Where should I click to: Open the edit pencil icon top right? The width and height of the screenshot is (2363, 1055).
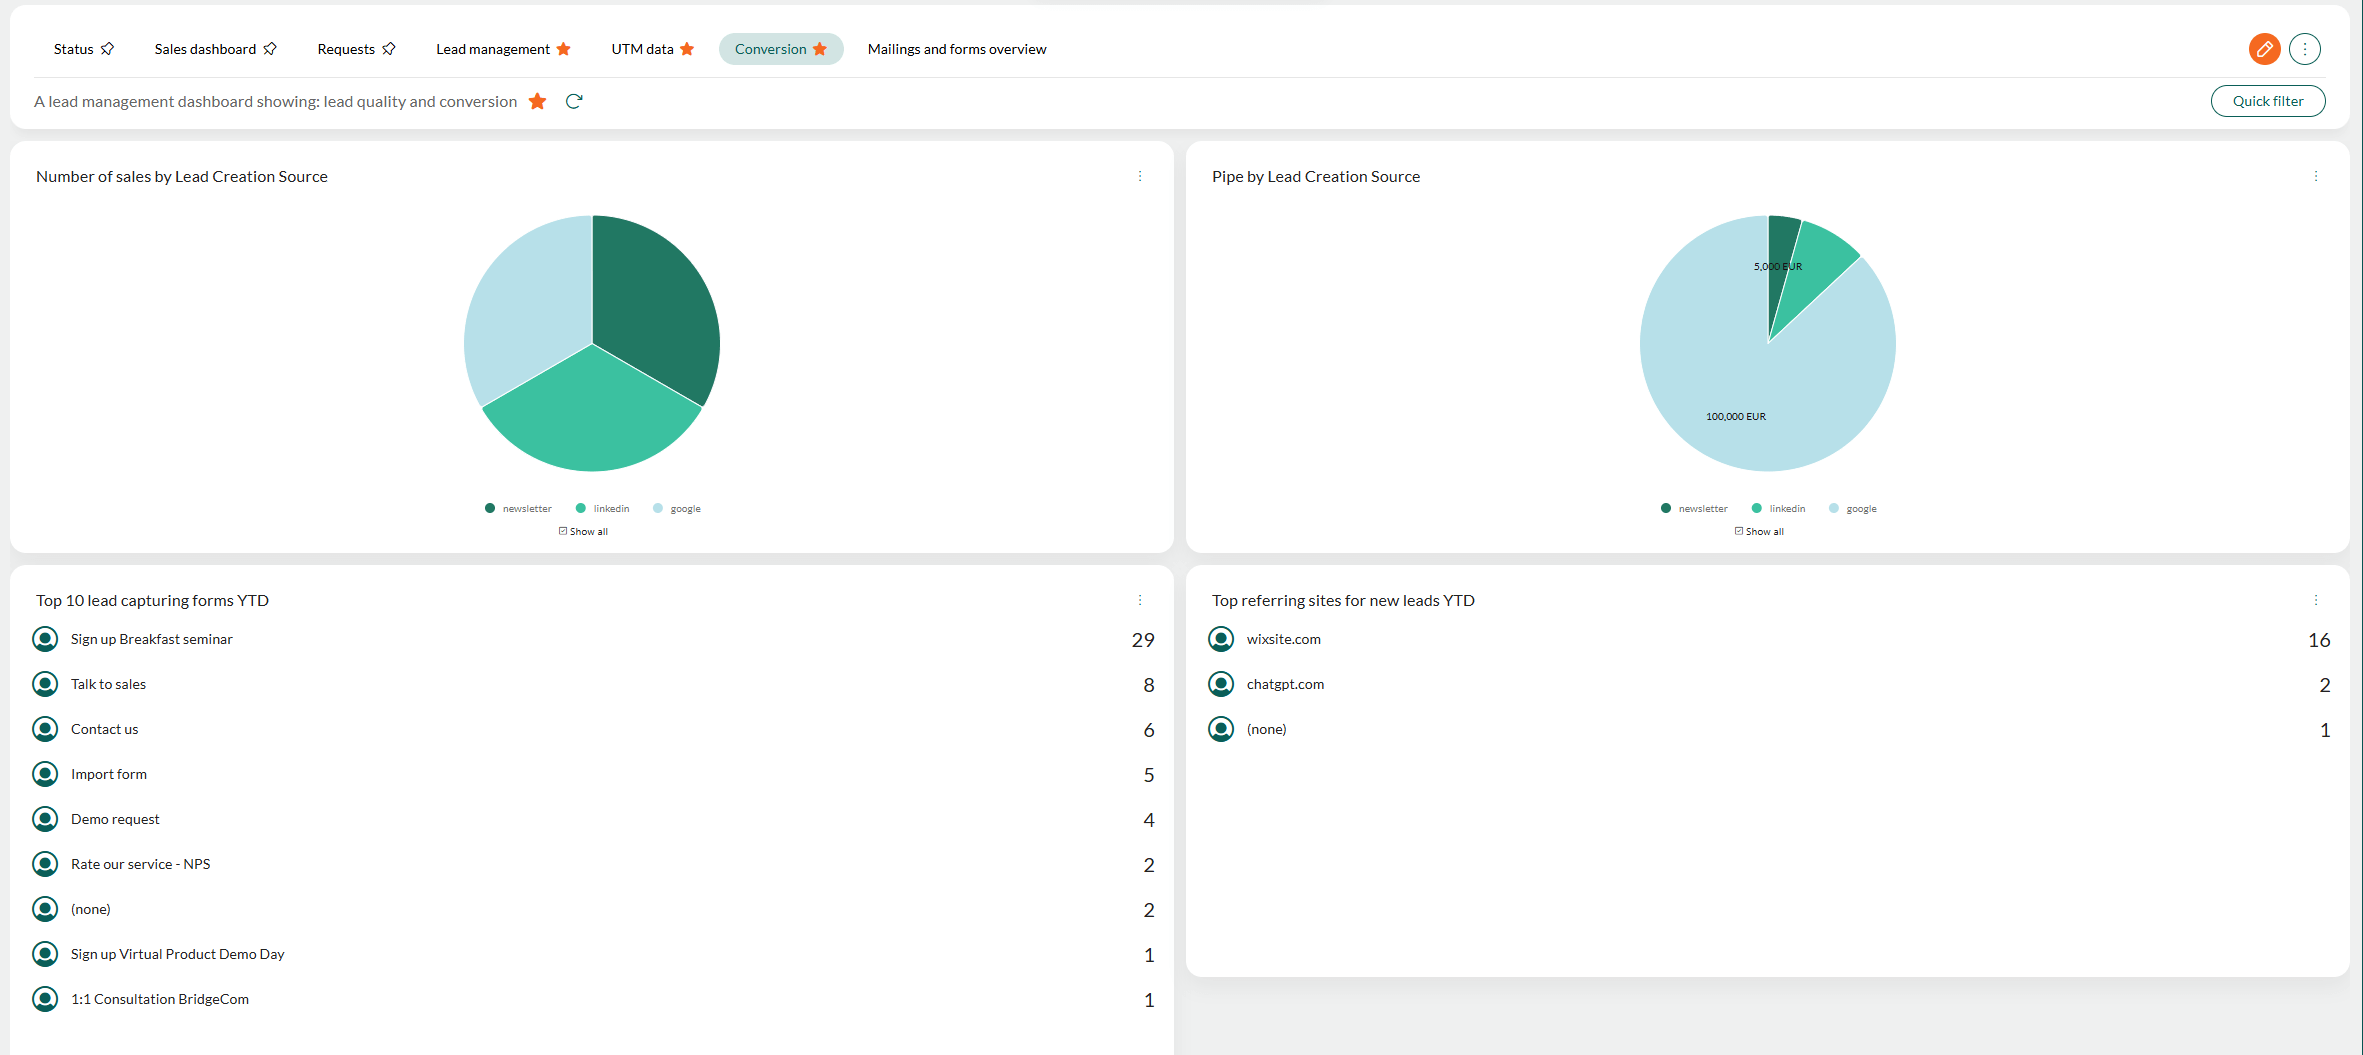point(2265,48)
